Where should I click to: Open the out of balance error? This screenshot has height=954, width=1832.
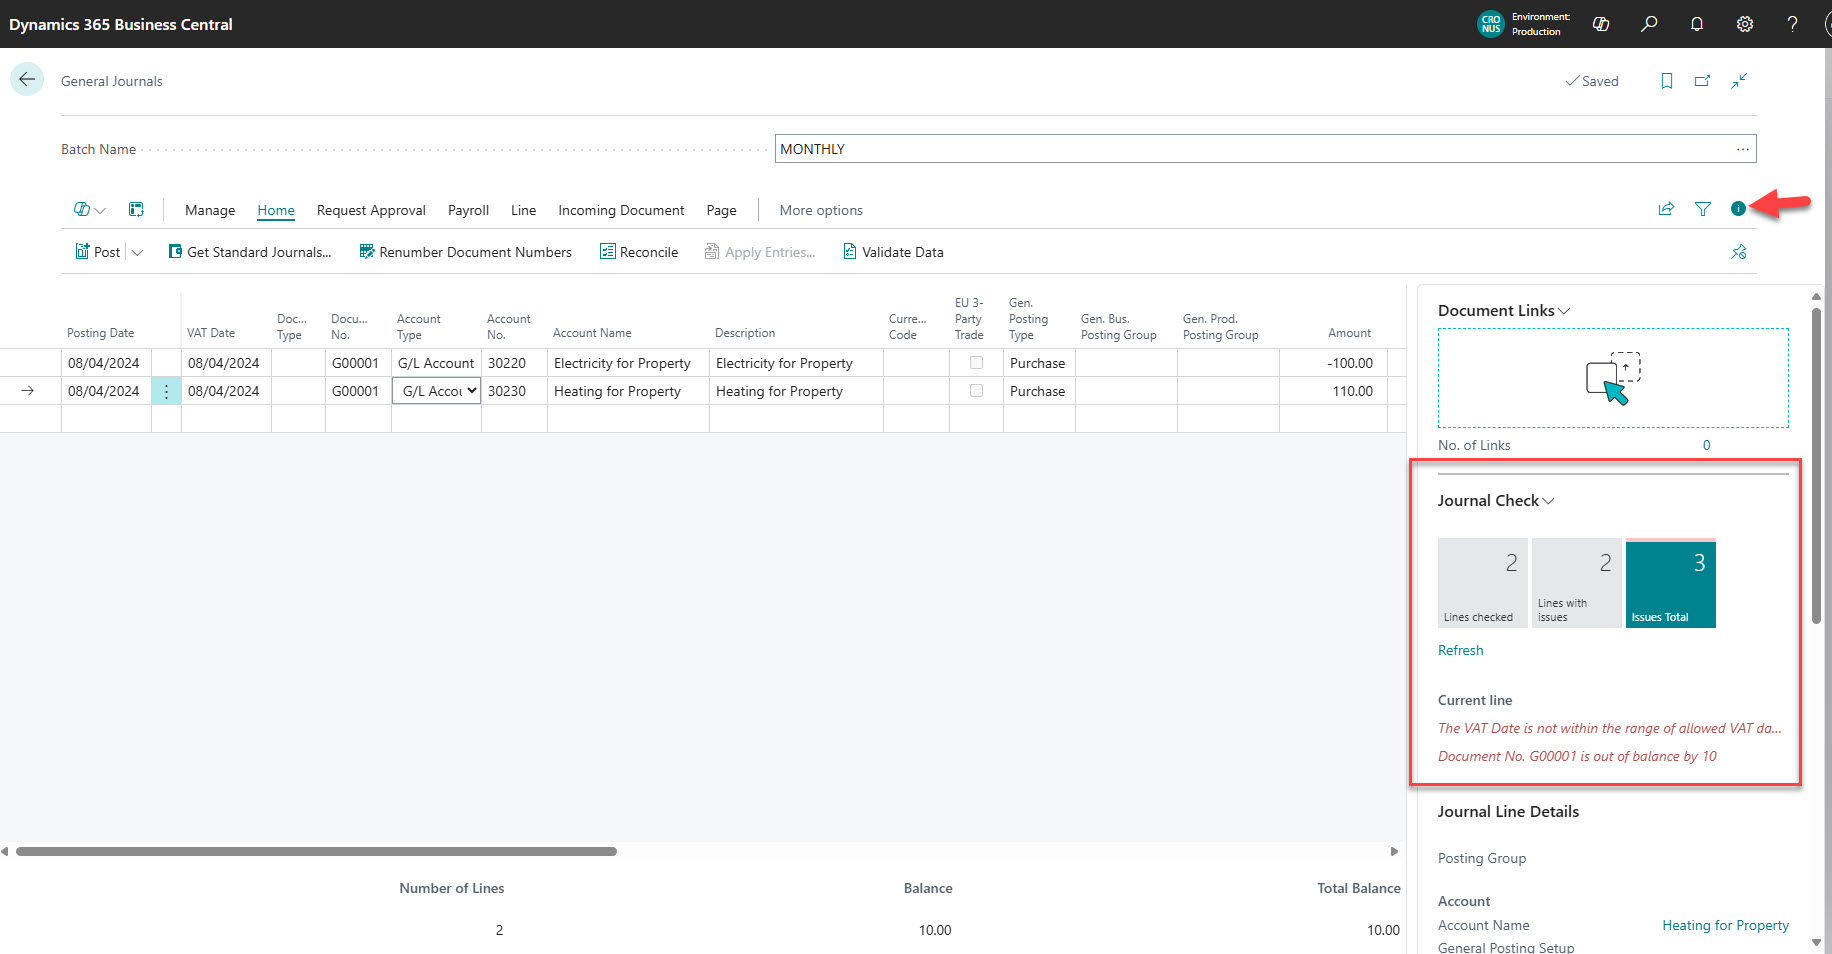pyautogui.click(x=1577, y=756)
